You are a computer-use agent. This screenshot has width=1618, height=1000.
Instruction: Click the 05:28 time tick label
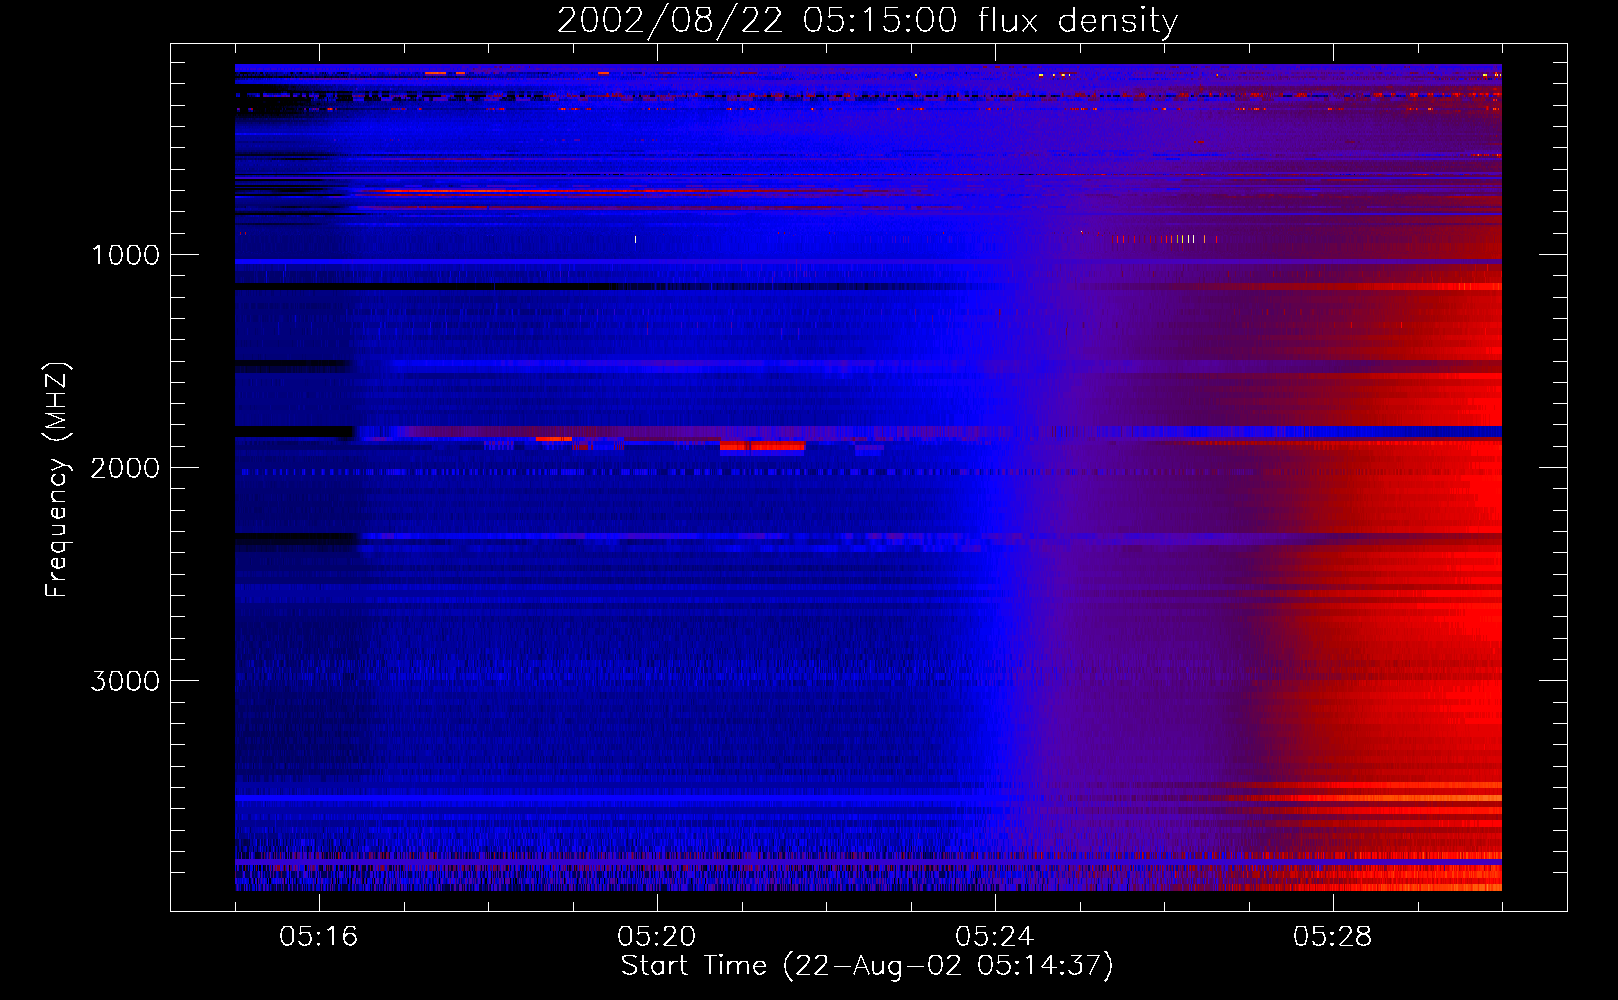pos(1332,937)
